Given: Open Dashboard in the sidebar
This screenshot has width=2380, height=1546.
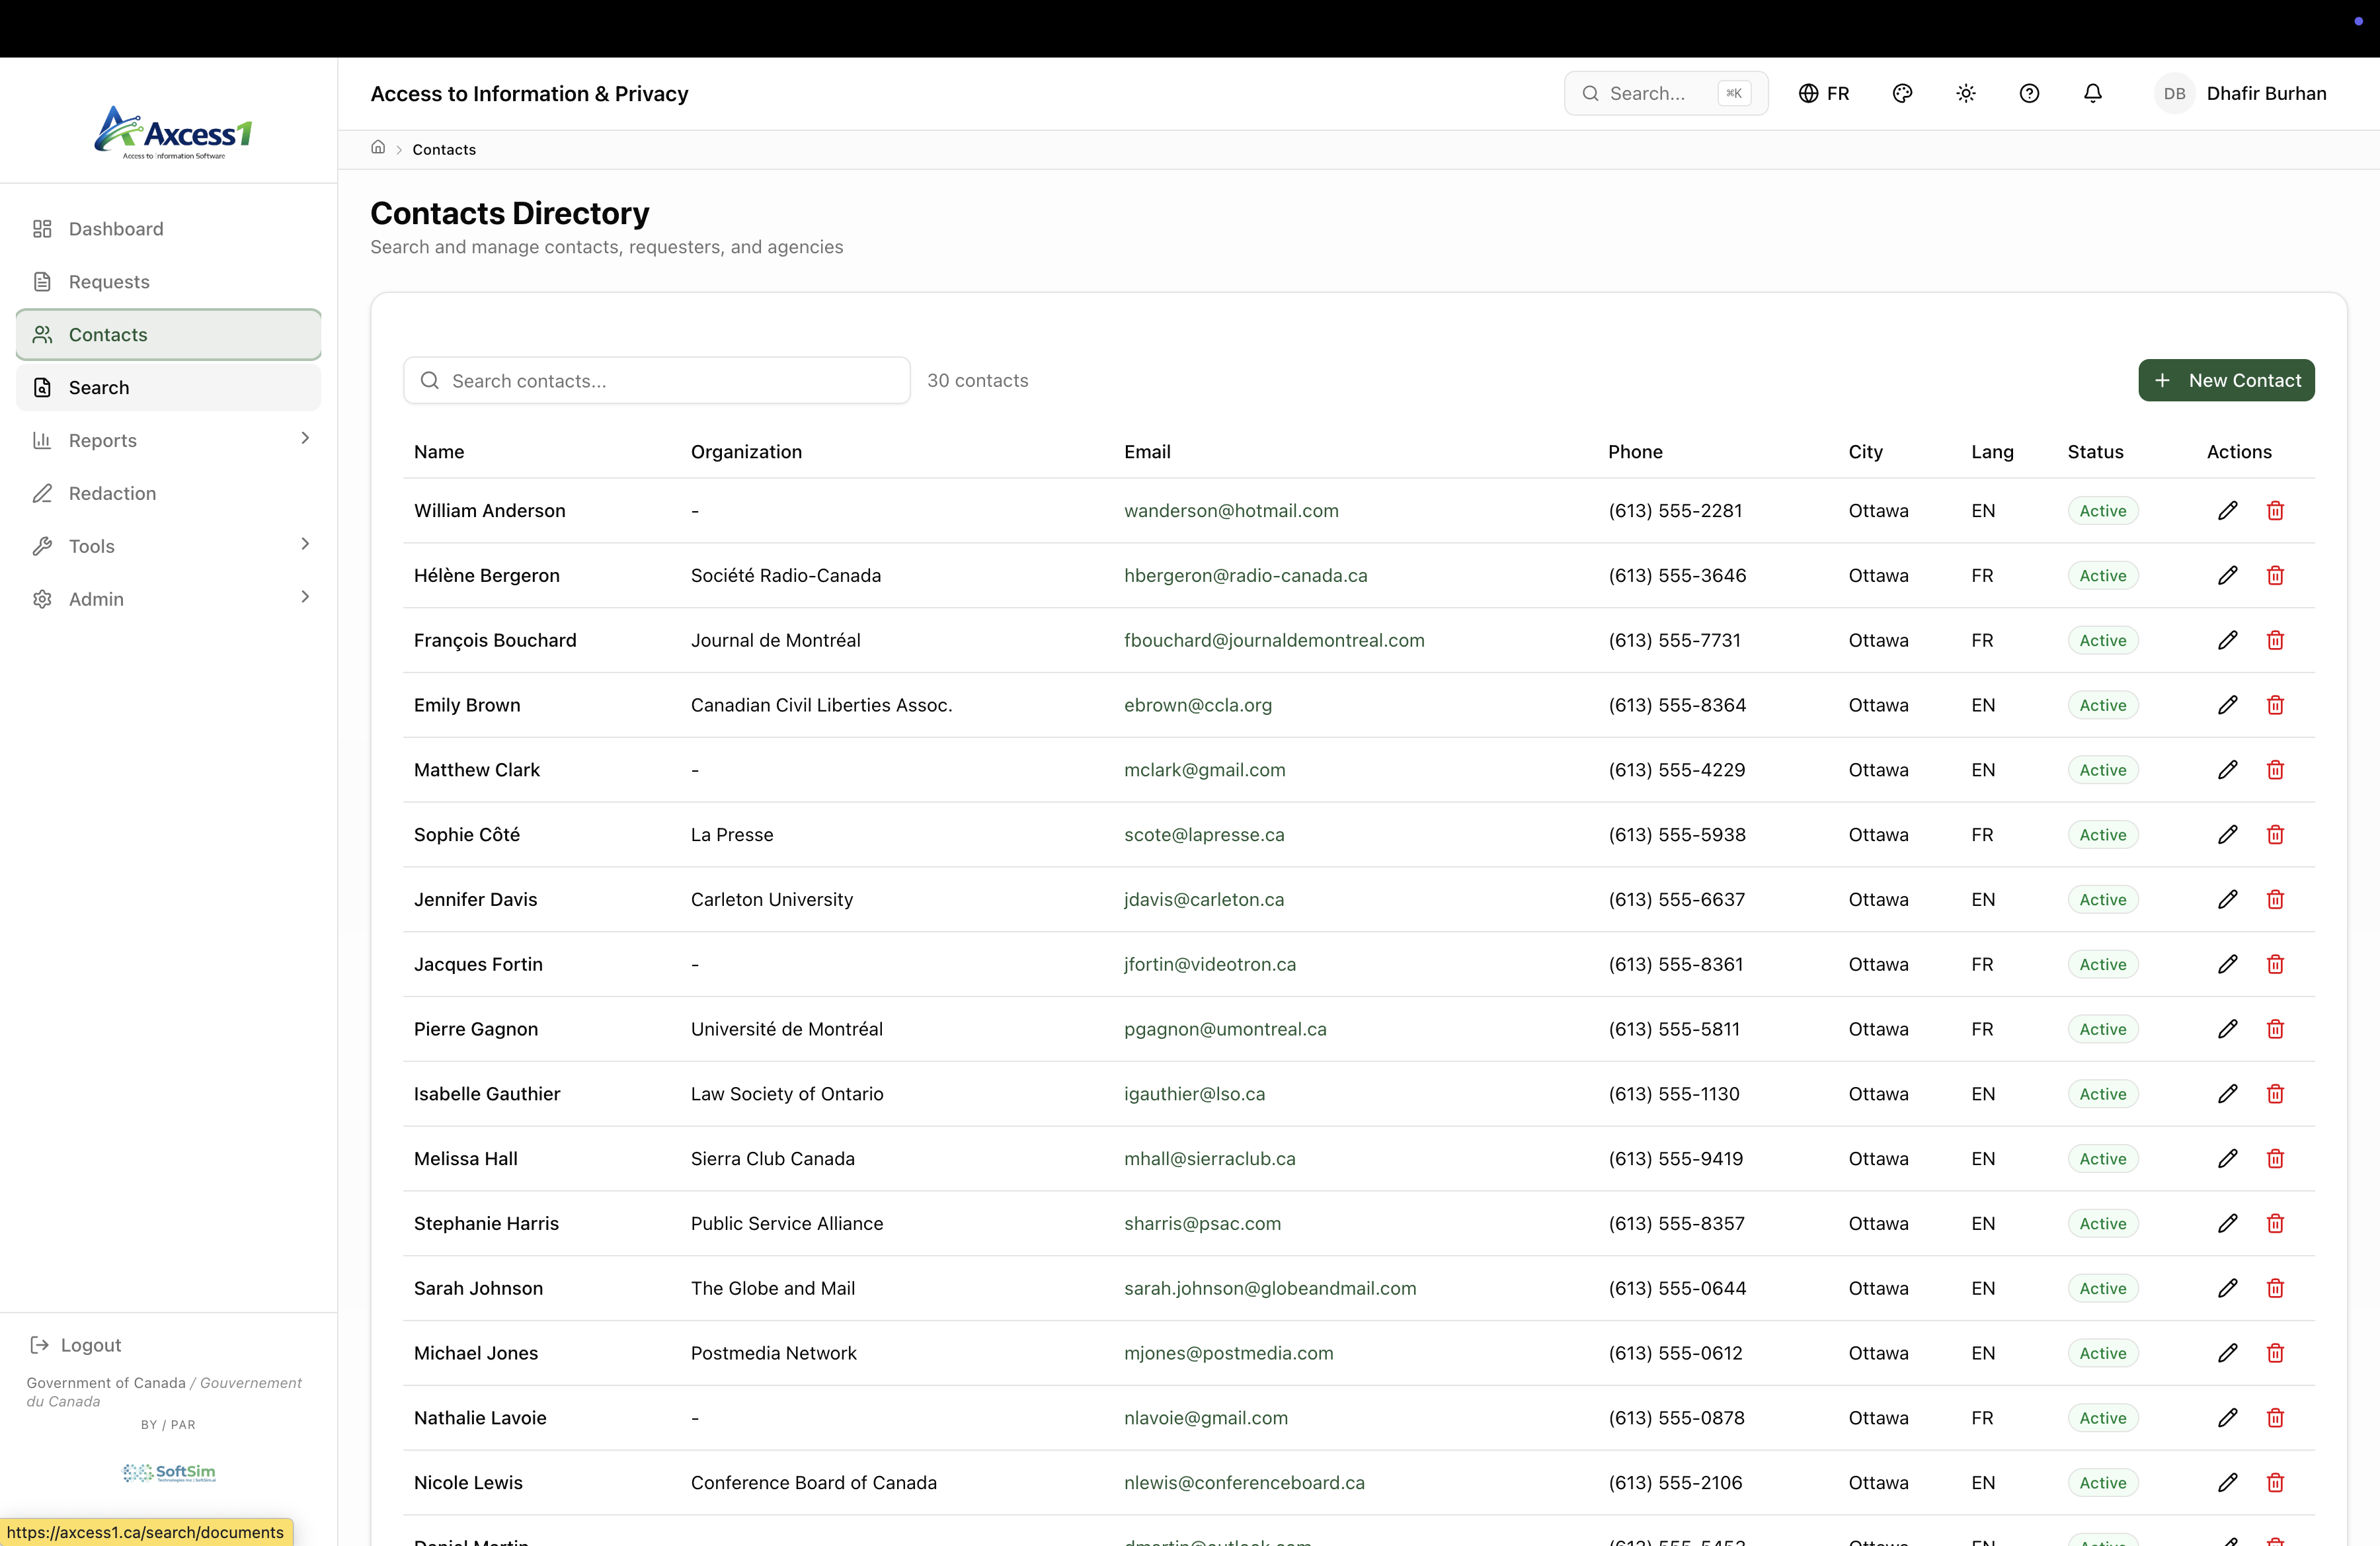Looking at the screenshot, I should coord(116,229).
